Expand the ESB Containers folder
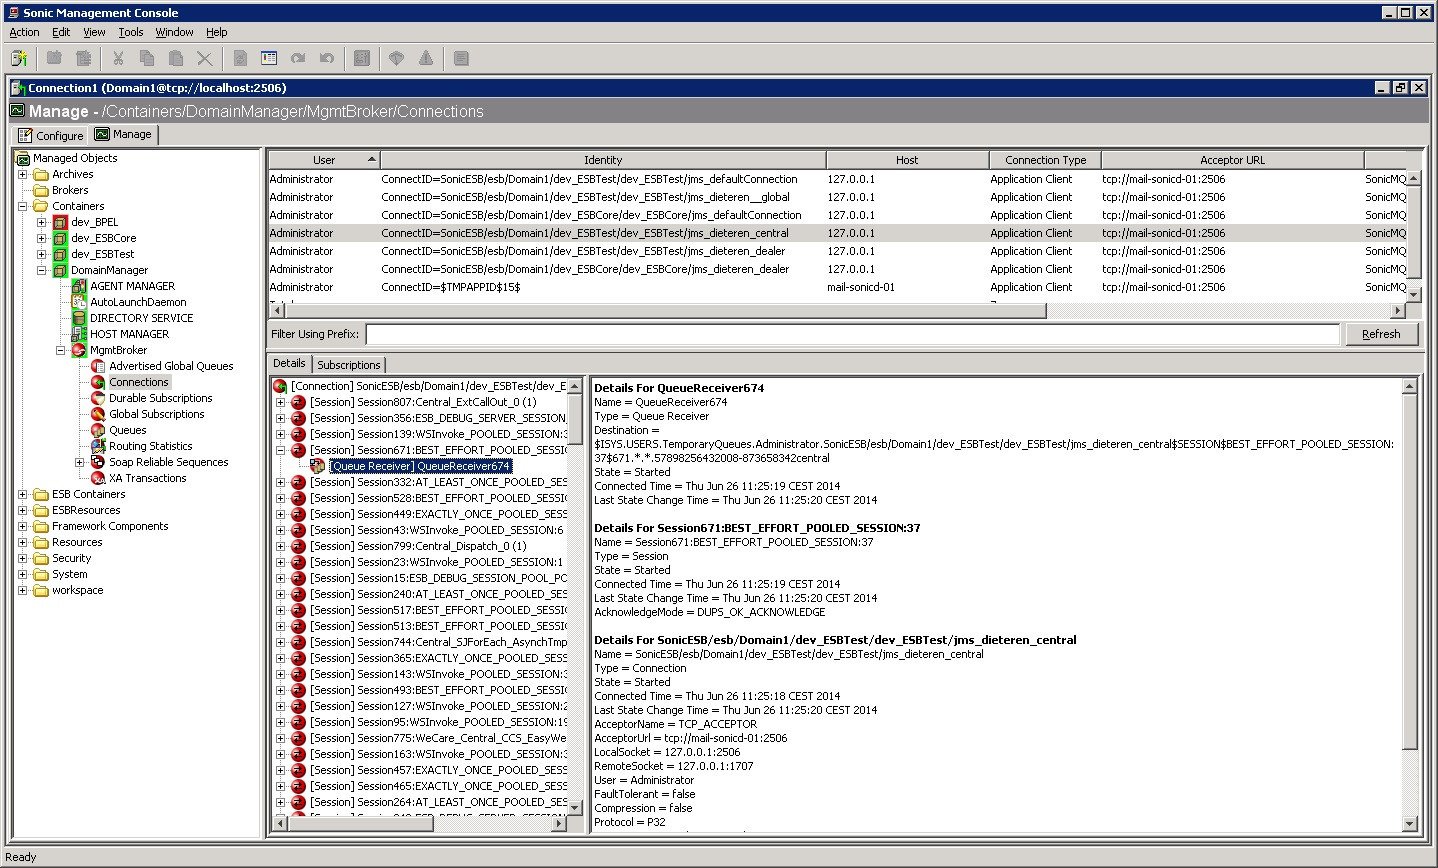Viewport: 1438px width, 868px height. [23, 494]
